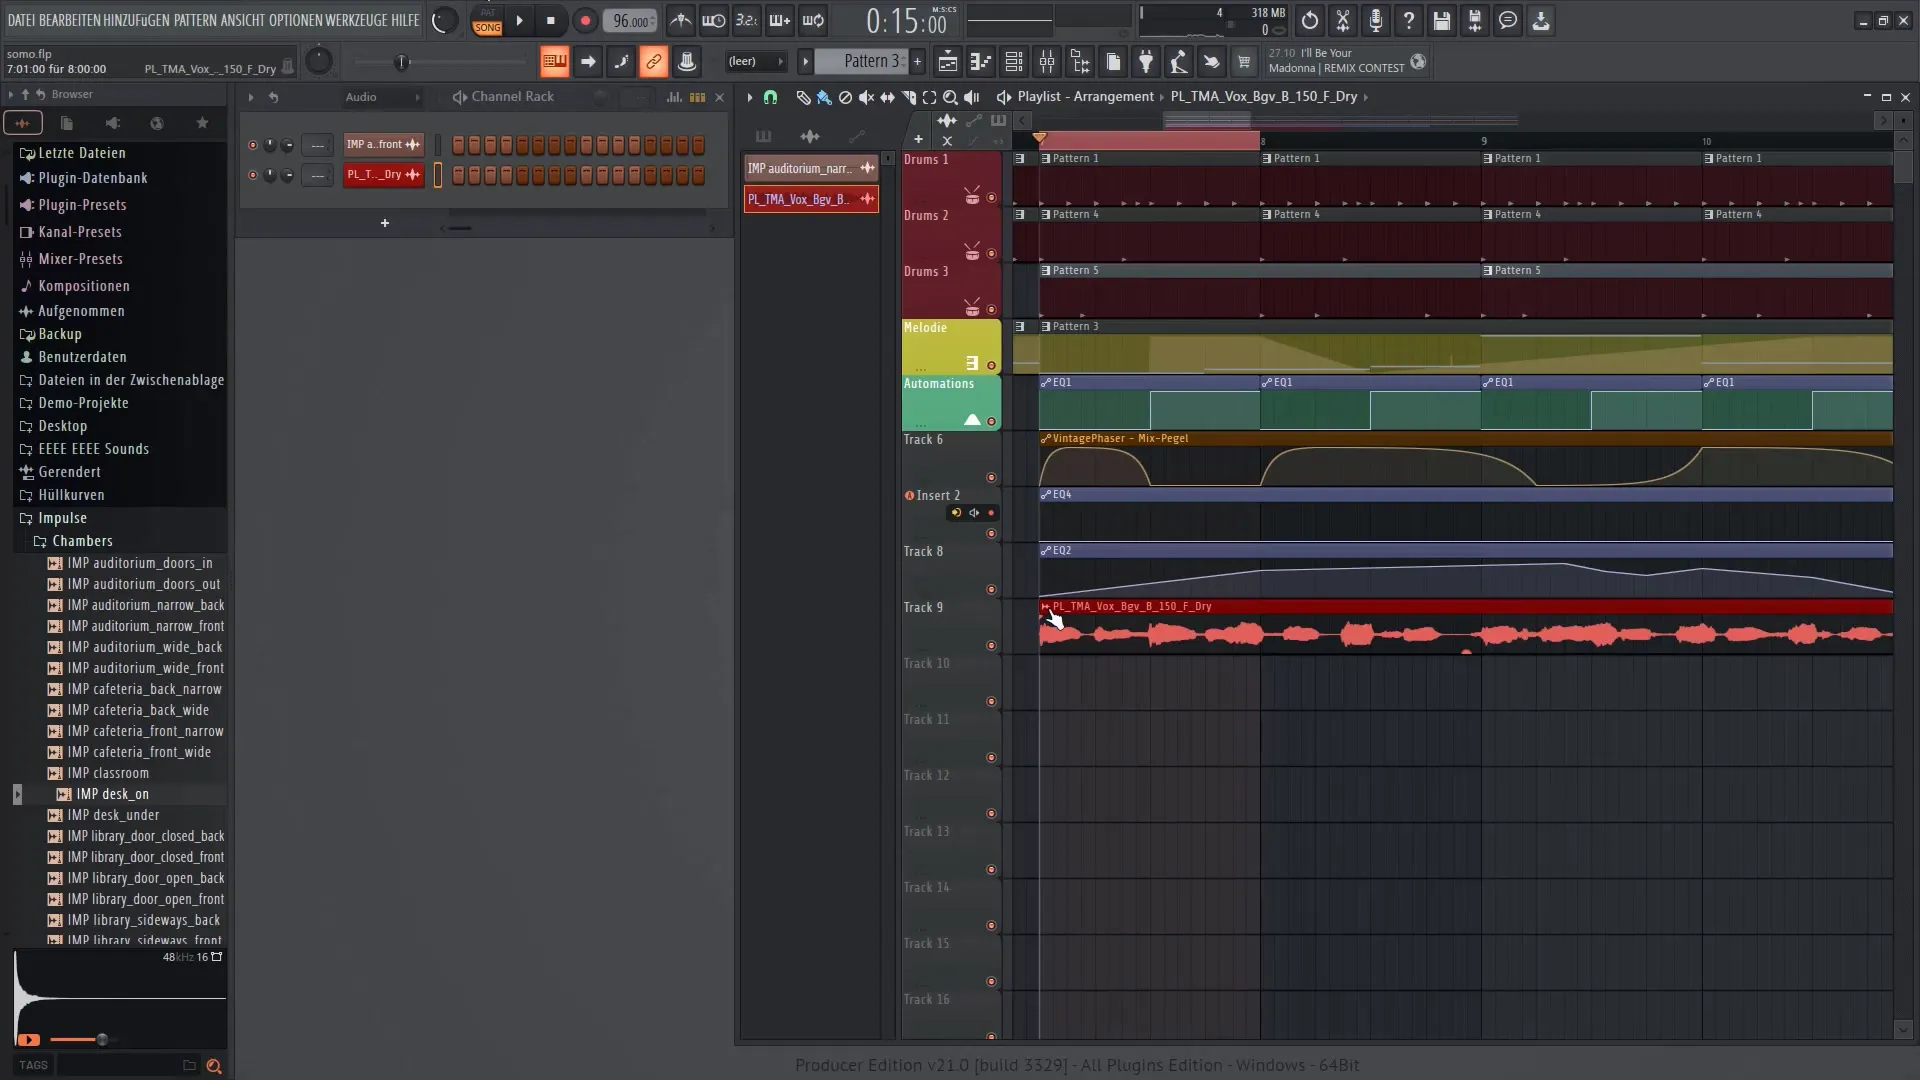This screenshot has width=1920, height=1080.
Task: Open the Playlist view icon
Action: pyautogui.click(x=947, y=62)
